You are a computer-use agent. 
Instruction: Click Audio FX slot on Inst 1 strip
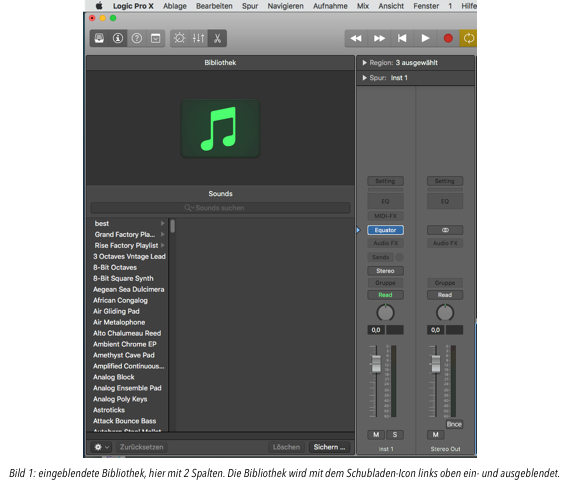385,243
